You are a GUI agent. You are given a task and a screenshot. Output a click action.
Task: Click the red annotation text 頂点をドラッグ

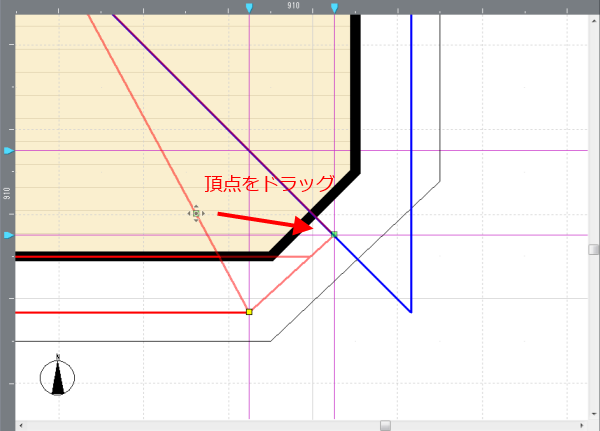tap(269, 183)
